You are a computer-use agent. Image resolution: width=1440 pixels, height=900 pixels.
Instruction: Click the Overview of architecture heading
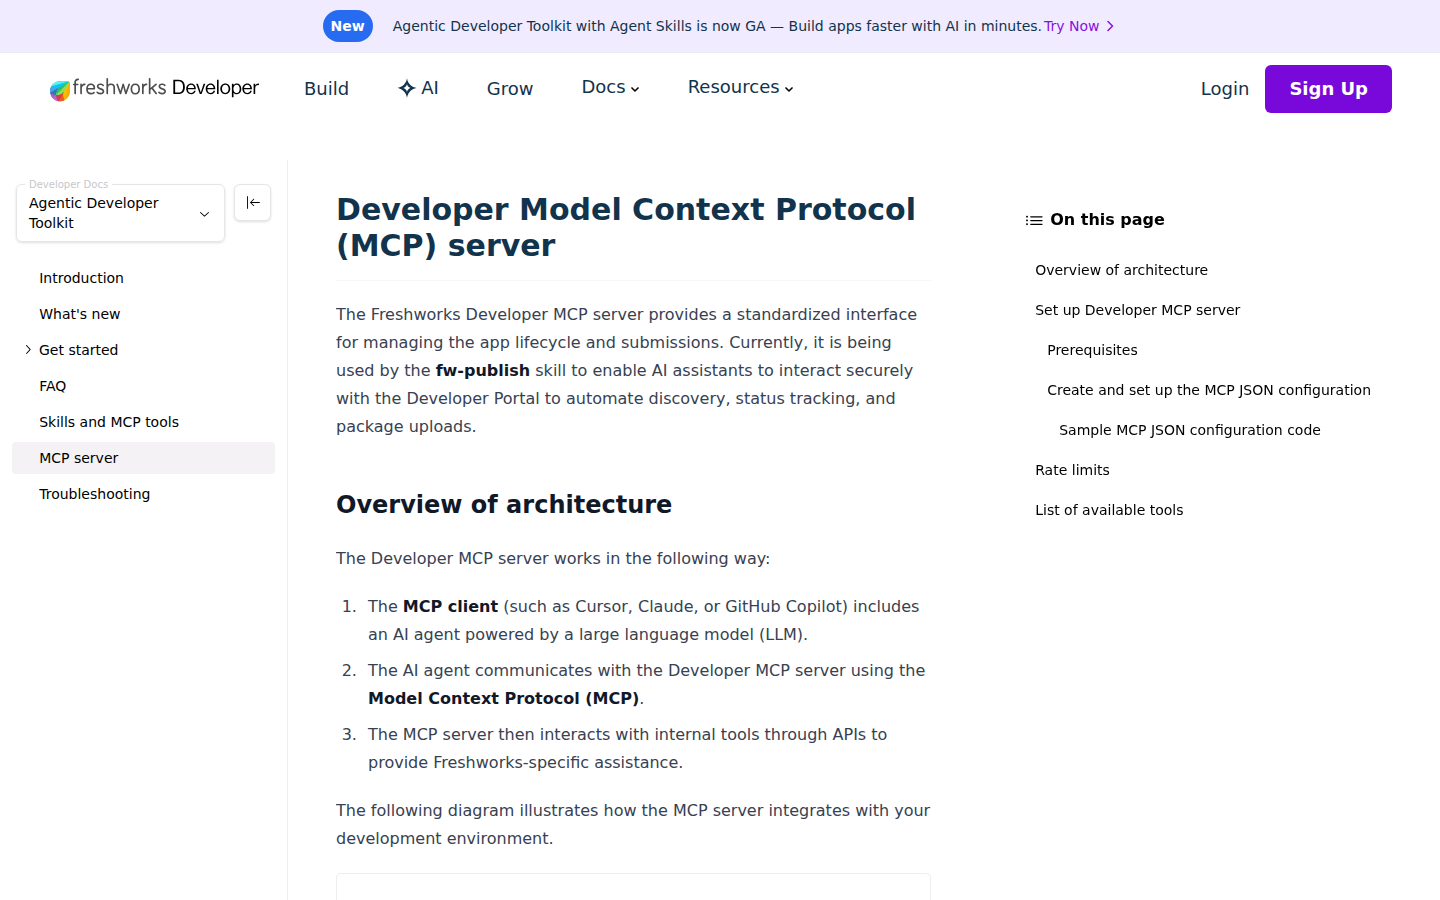504,504
